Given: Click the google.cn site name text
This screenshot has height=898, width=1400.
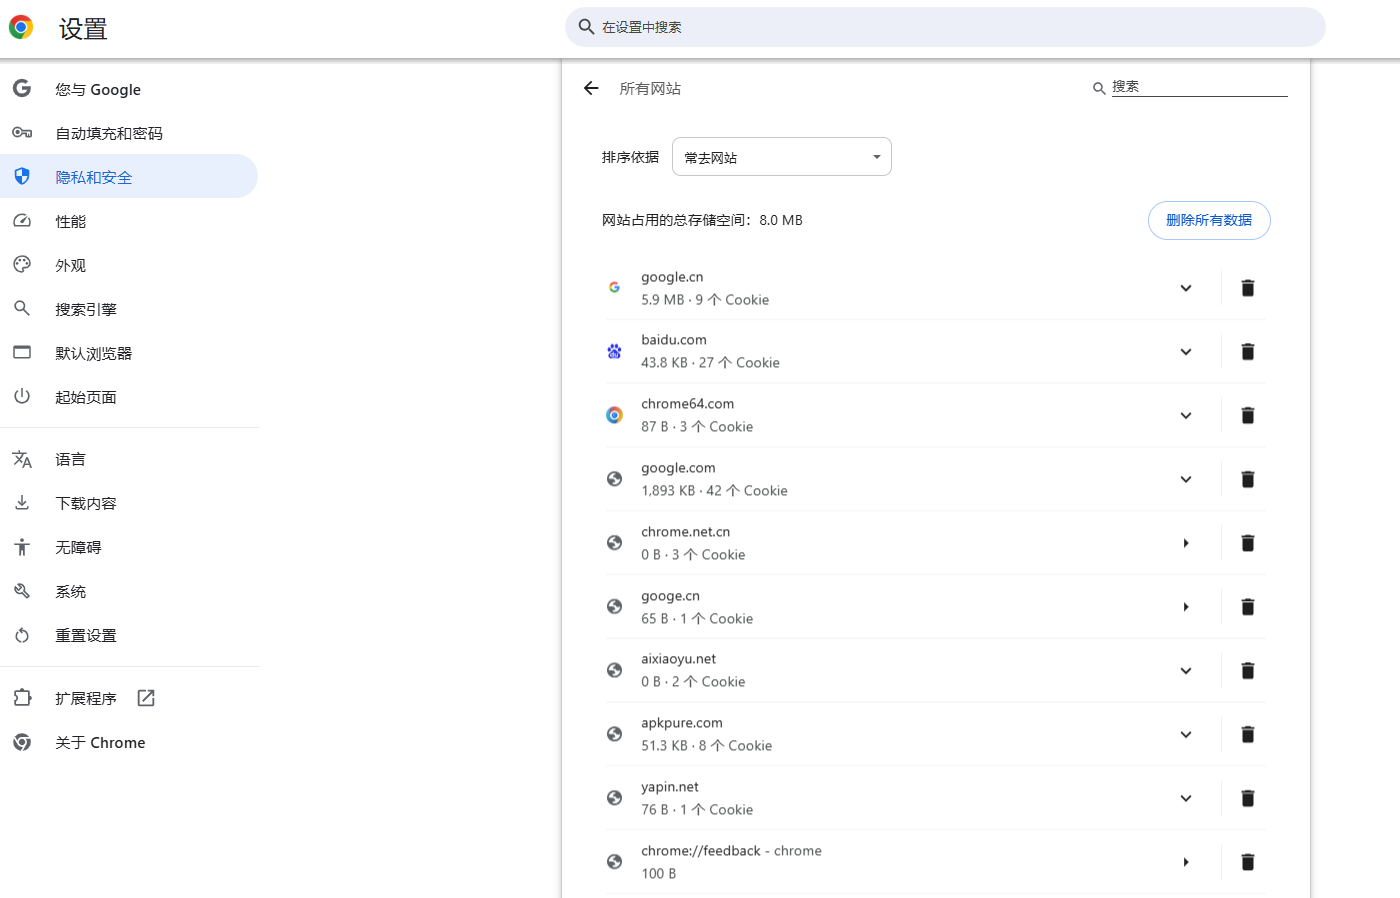Looking at the screenshot, I should click(x=672, y=277).
